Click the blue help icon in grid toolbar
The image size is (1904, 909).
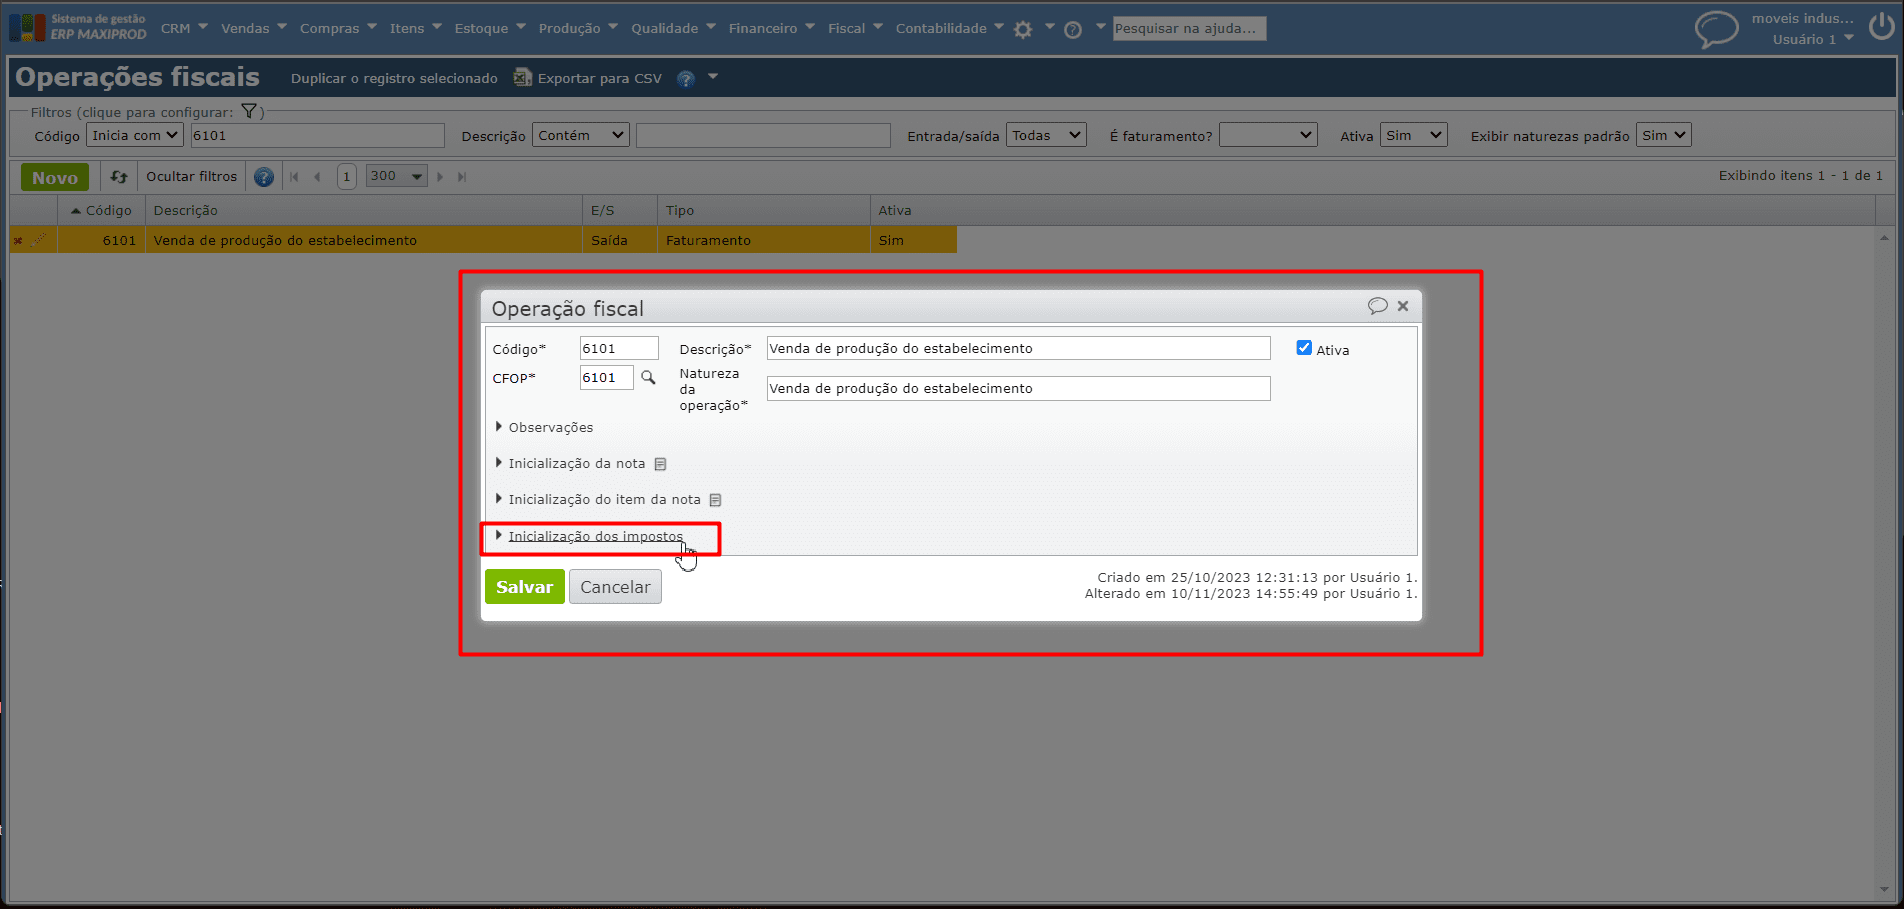coord(264,177)
